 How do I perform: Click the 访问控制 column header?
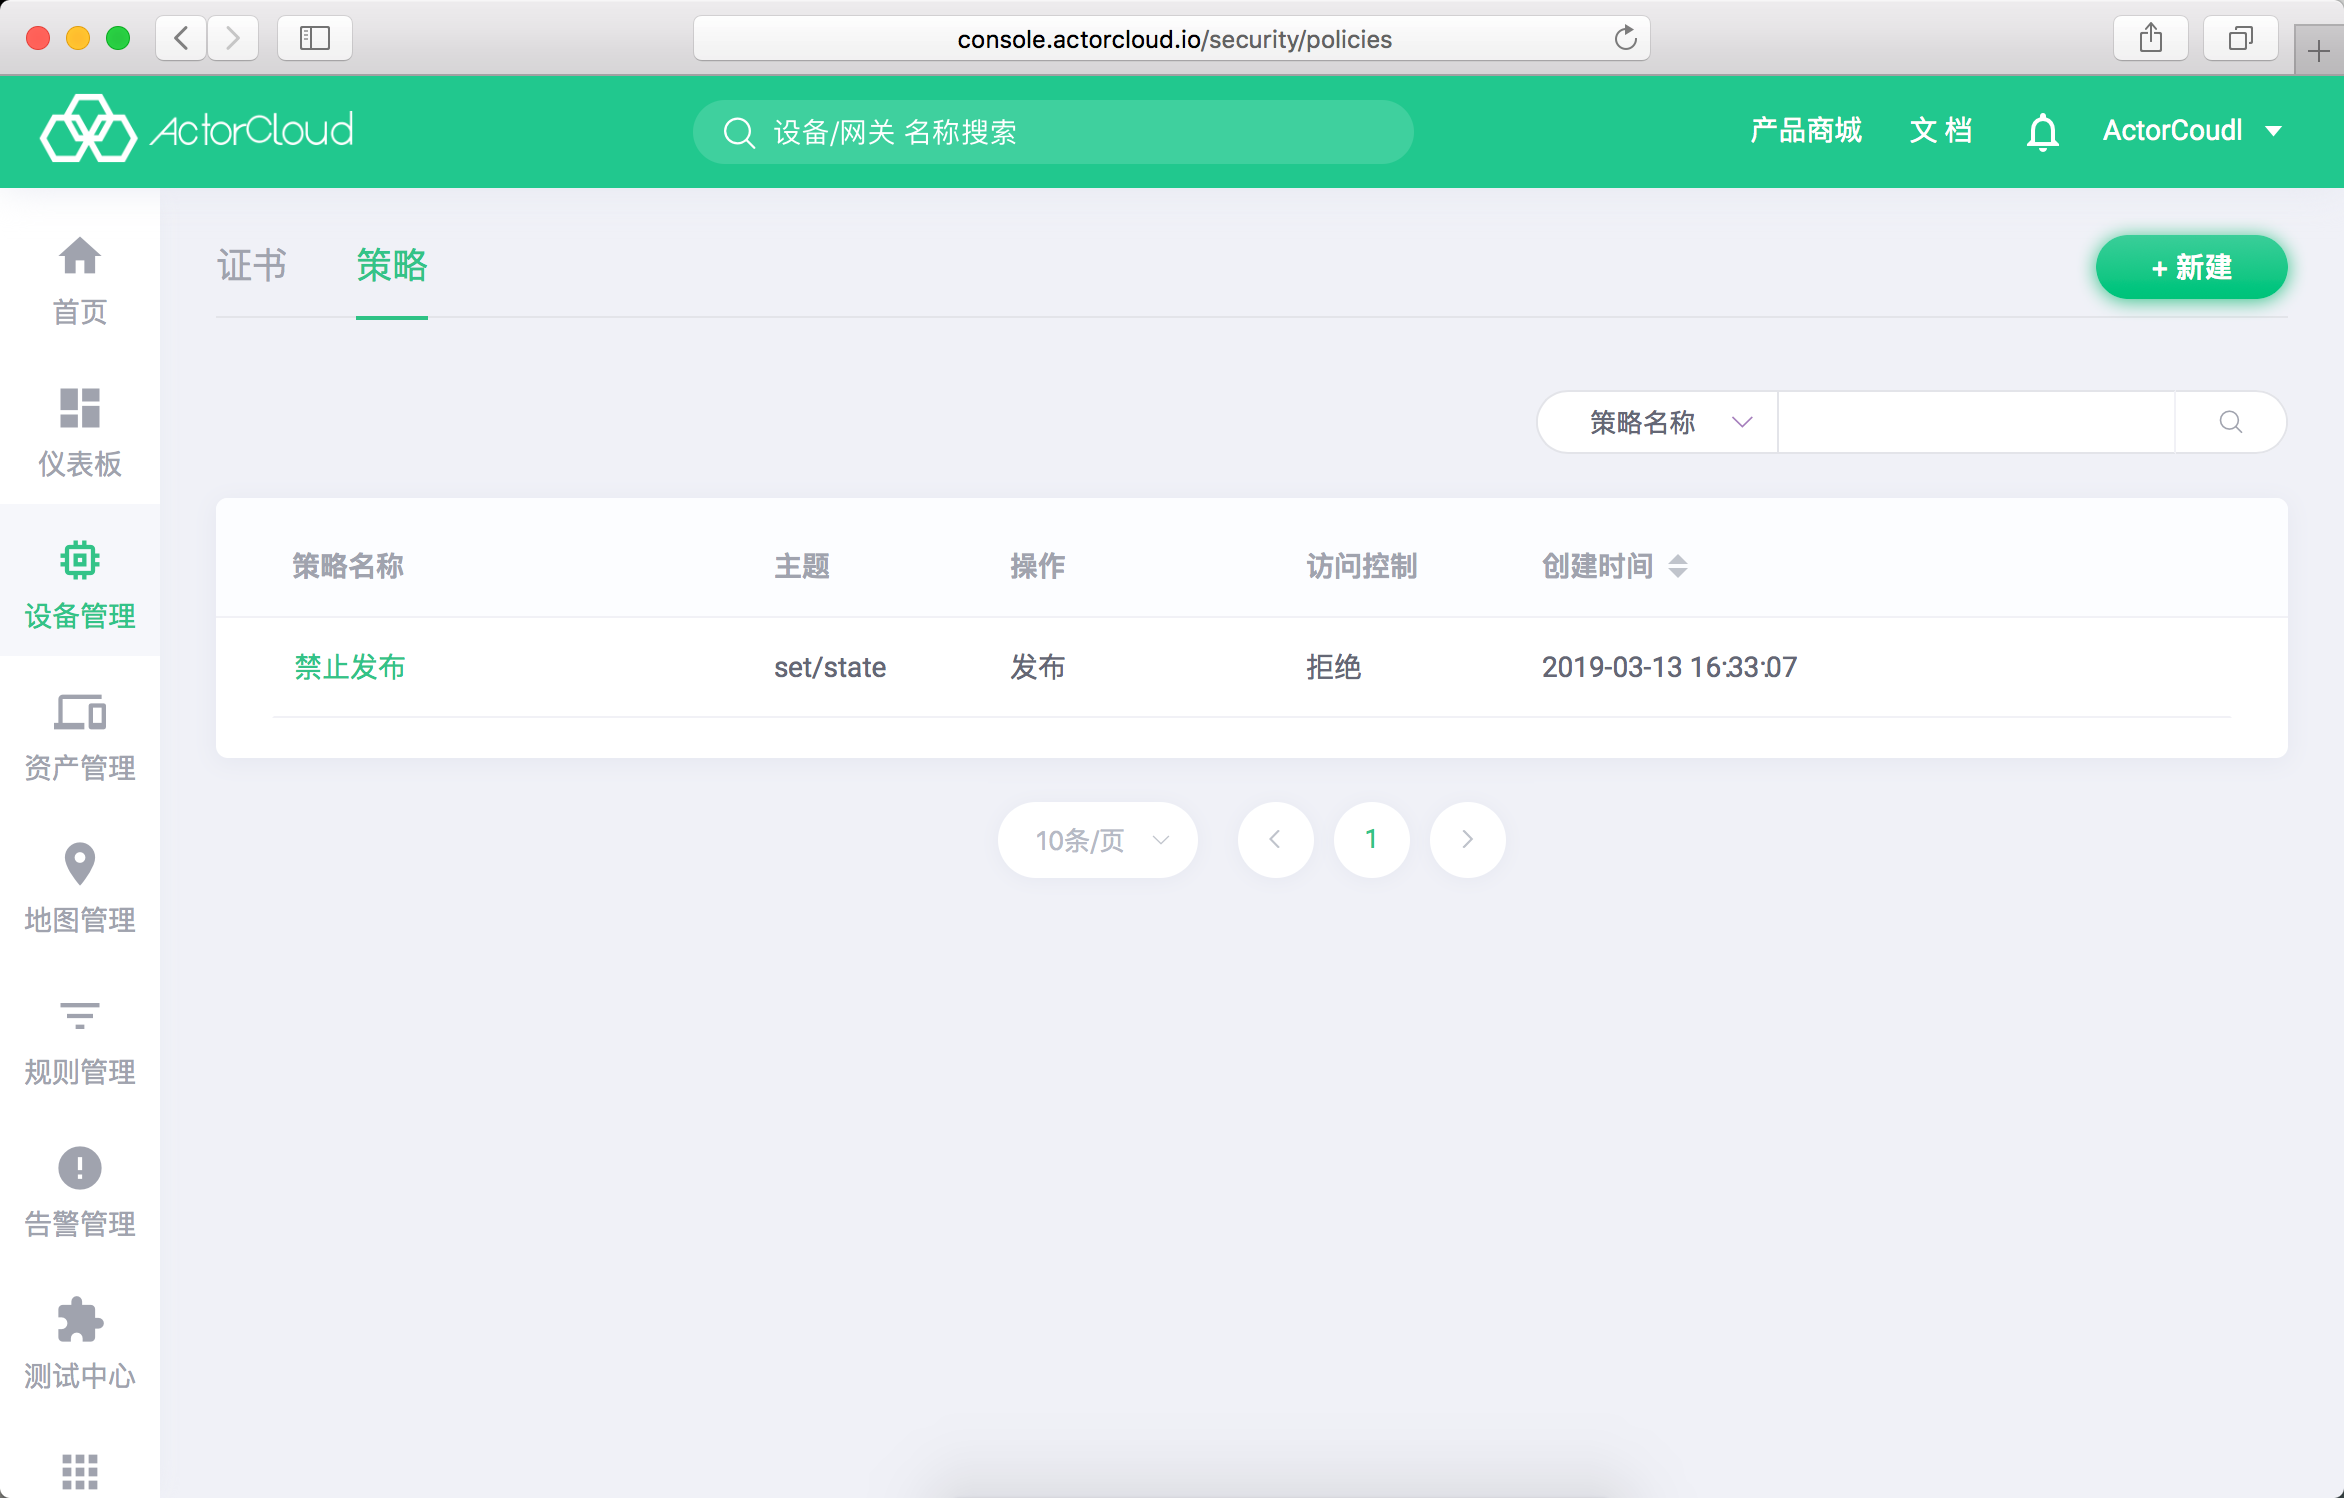click(1362, 566)
